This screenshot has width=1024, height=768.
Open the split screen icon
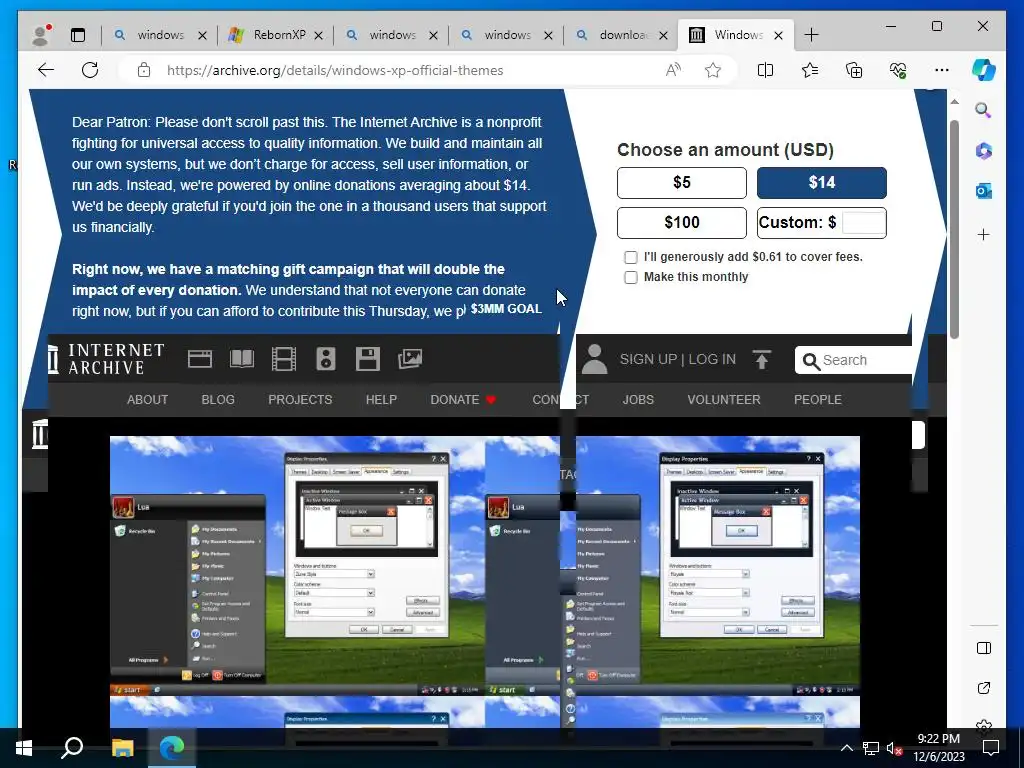765,70
